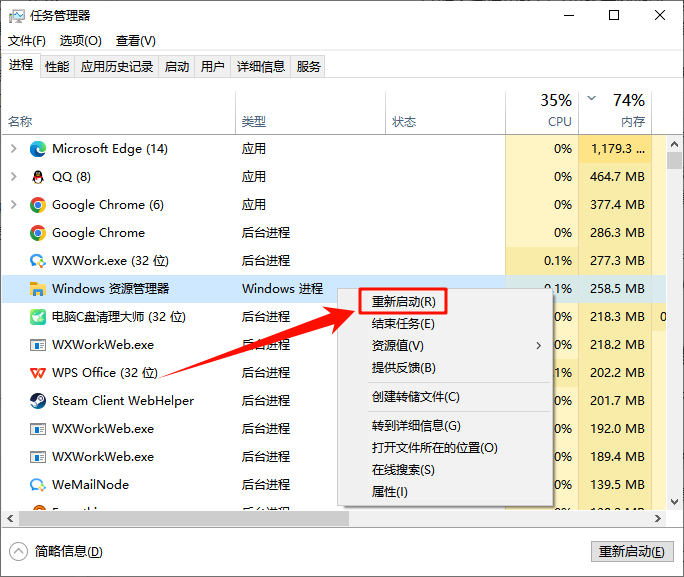Click the vertical scrollbar down arrow
The width and height of the screenshot is (684, 577).
[x=674, y=502]
